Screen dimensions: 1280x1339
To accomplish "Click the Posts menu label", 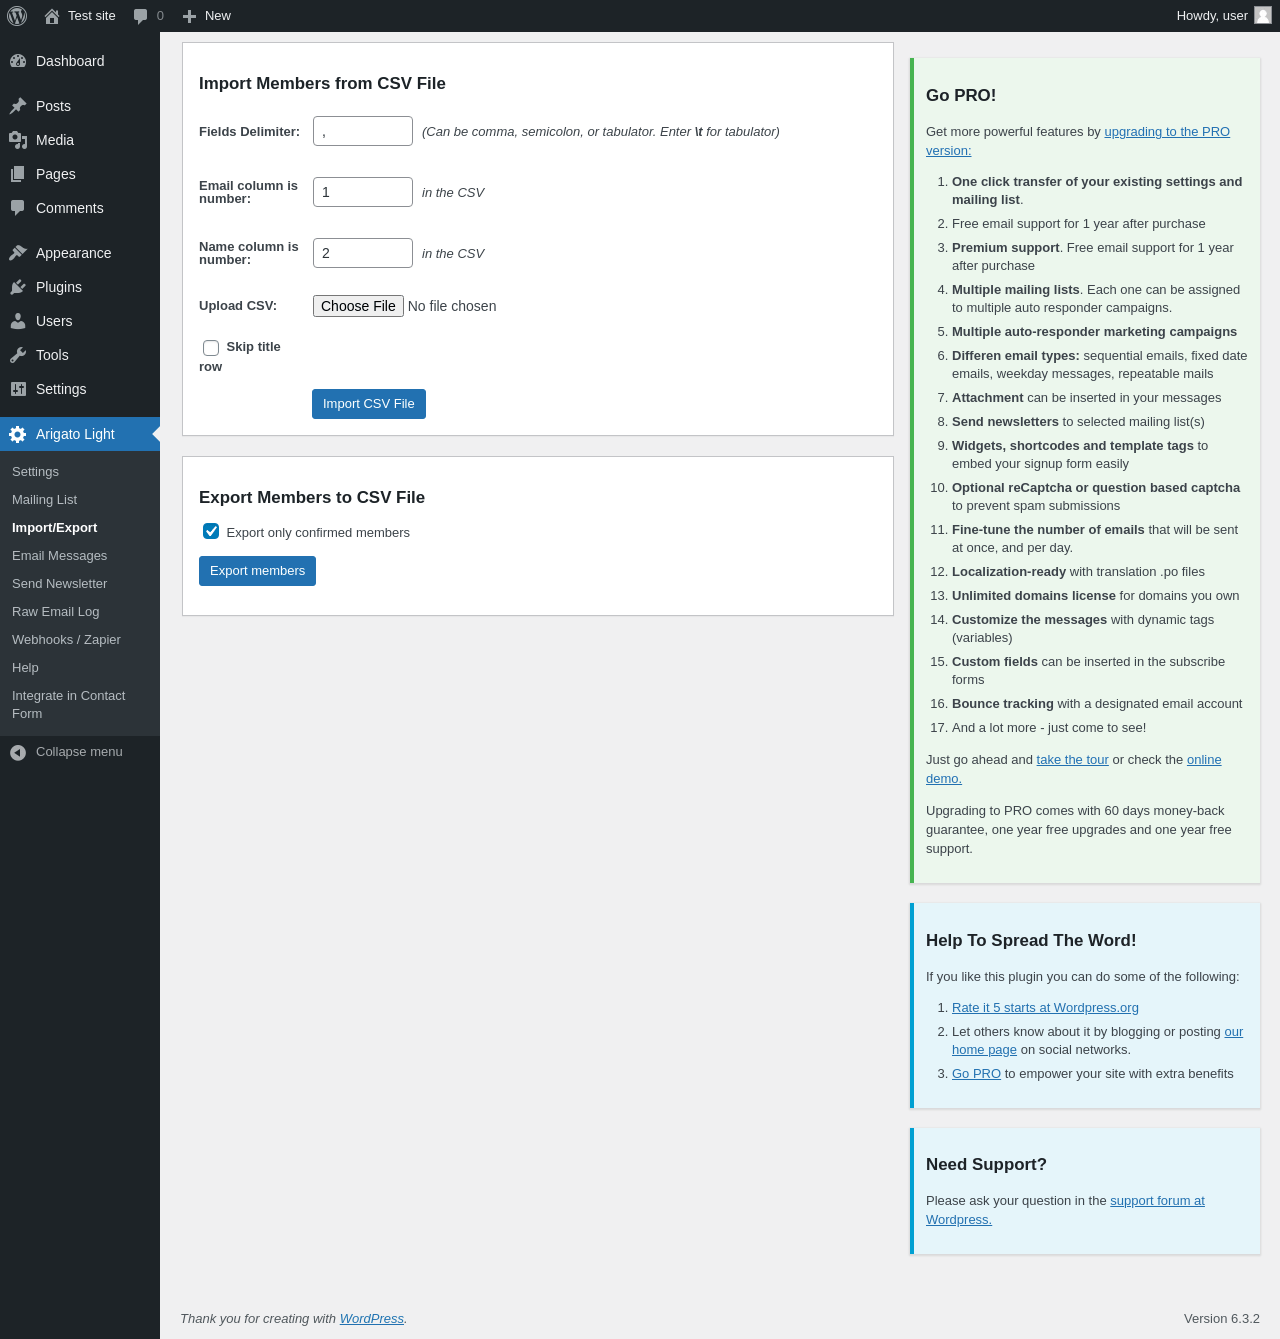I will pos(53,106).
